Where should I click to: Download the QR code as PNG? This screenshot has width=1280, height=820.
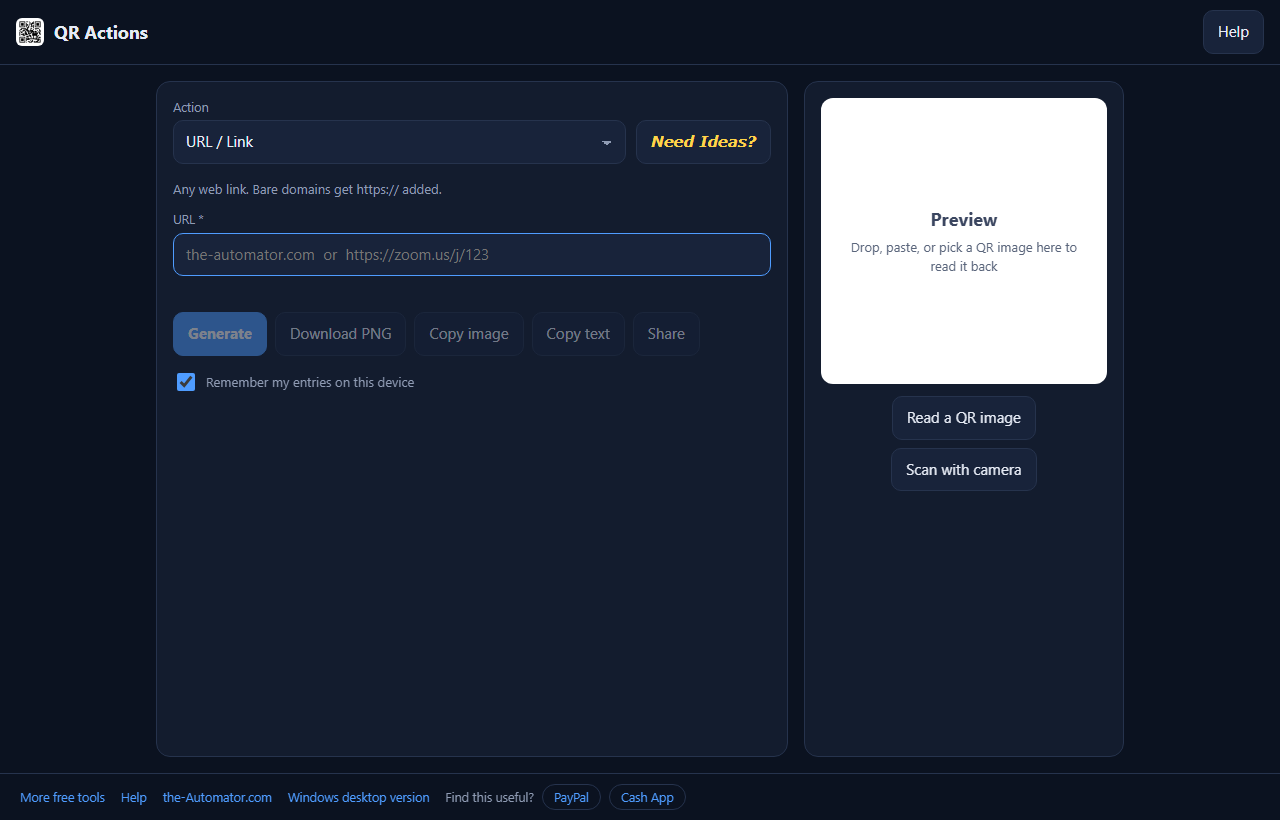[341, 334]
